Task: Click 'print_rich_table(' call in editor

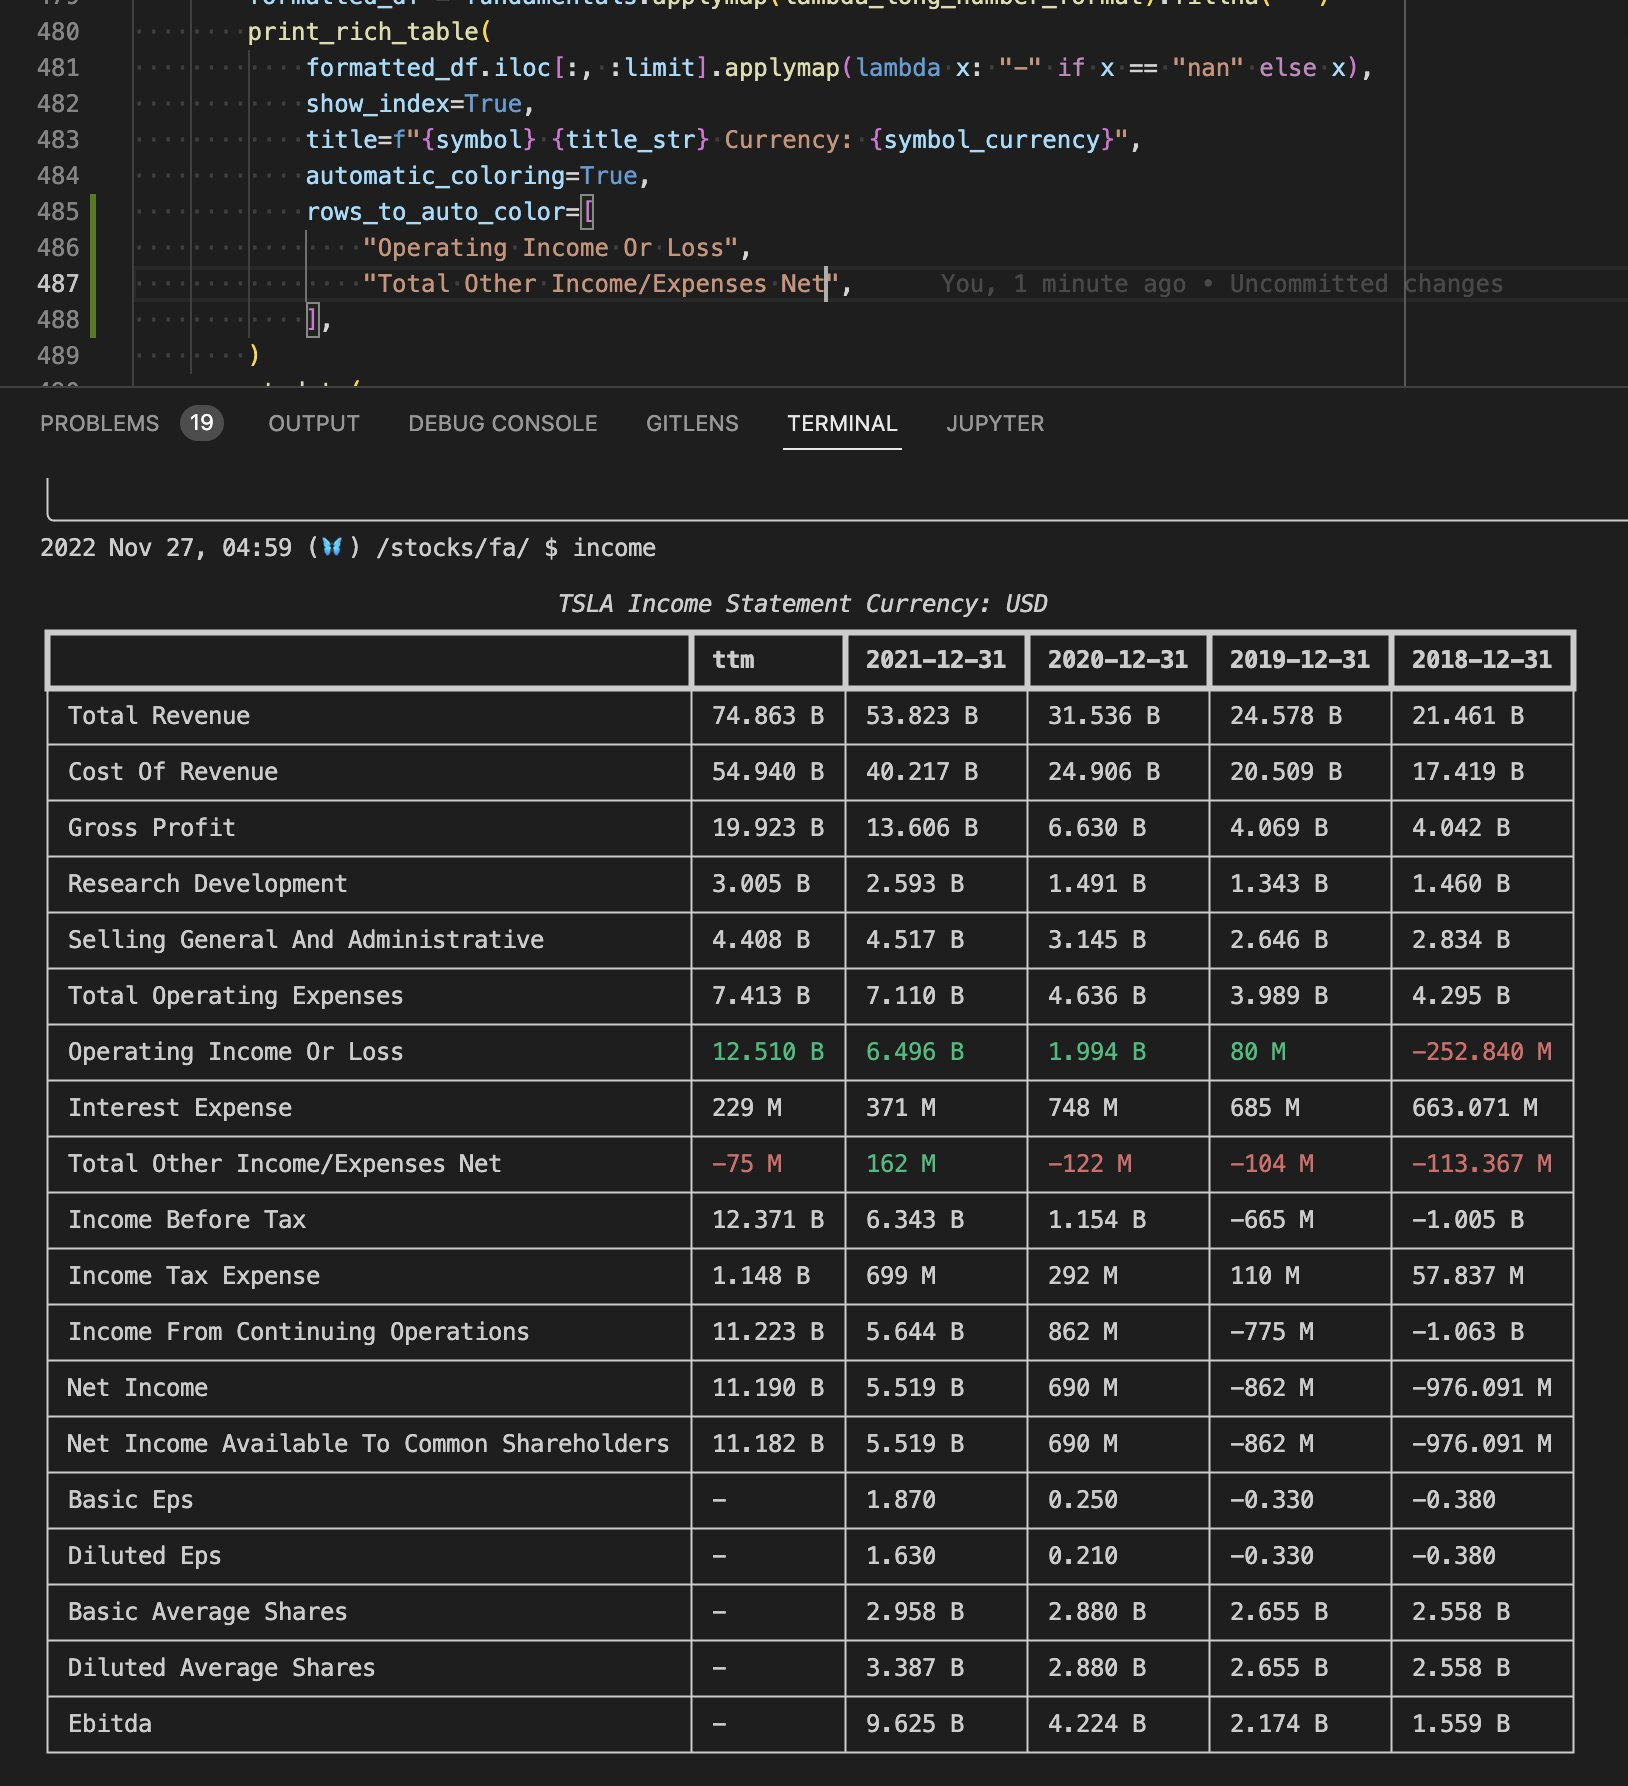Action: pyautogui.click(x=369, y=32)
